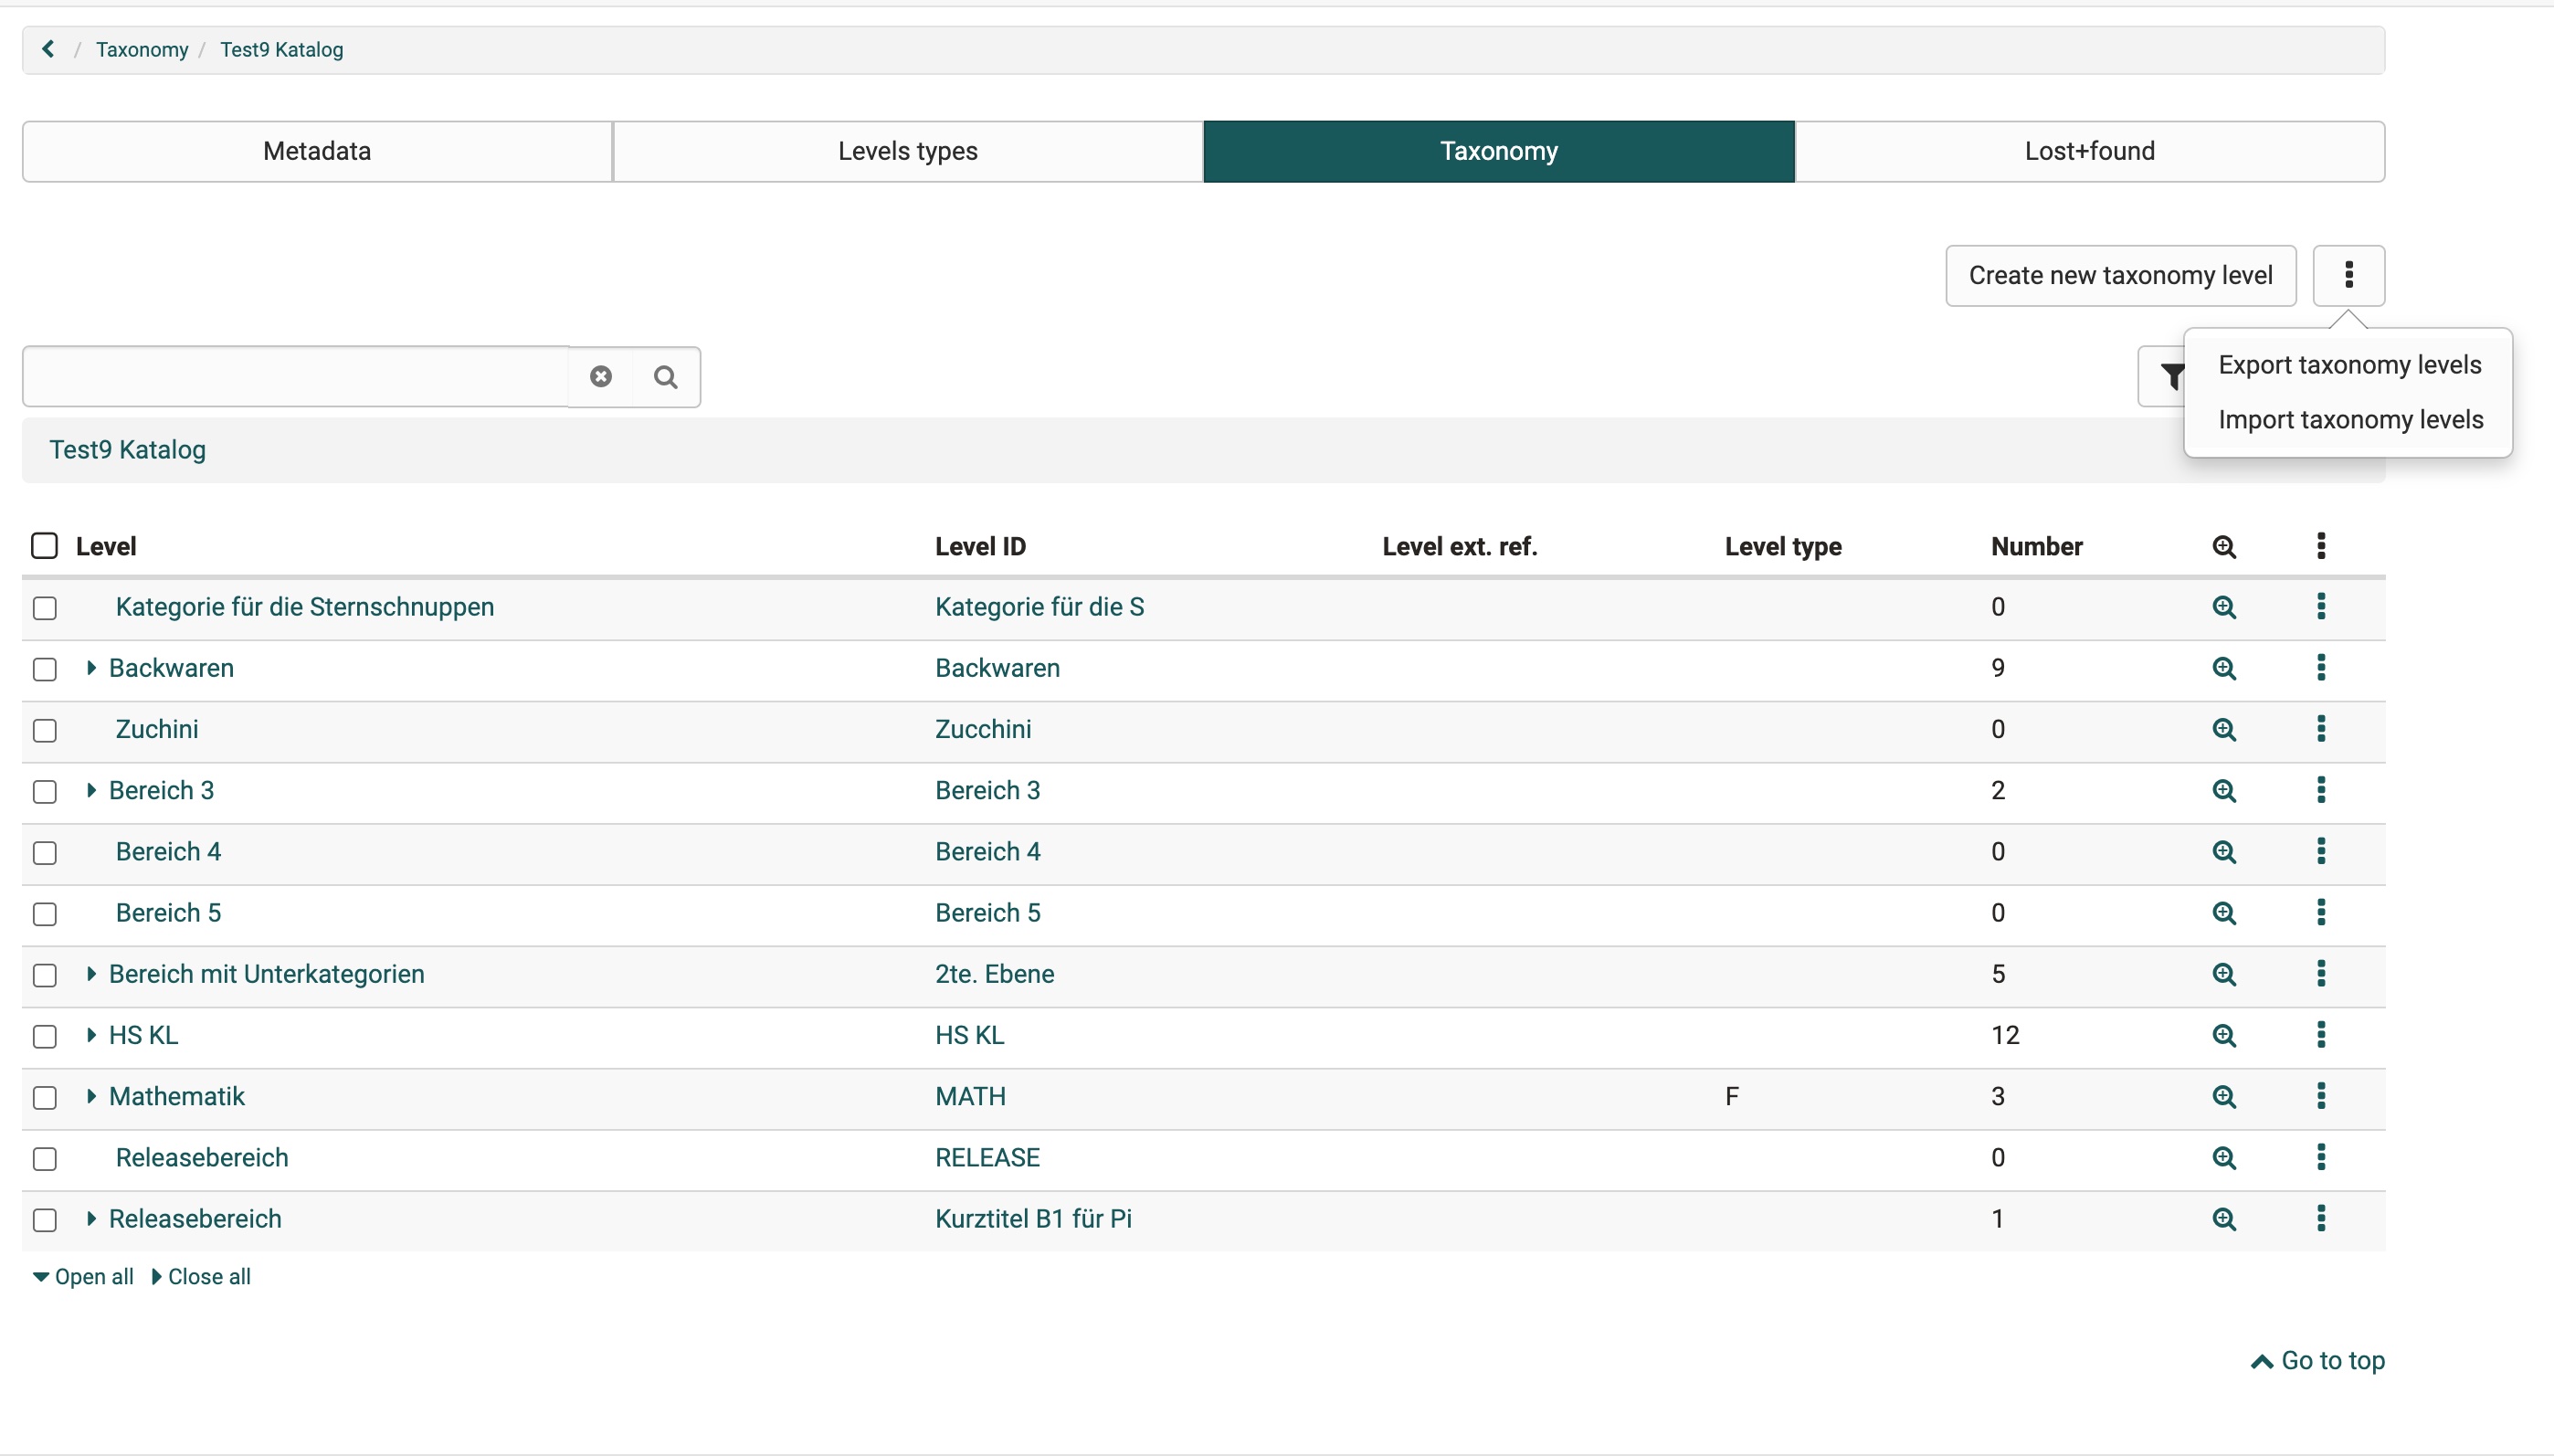Click the zoom icon for the Bereich 5 row
The height and width of the screenshot is (1456, 2554).
point(2224,913)
